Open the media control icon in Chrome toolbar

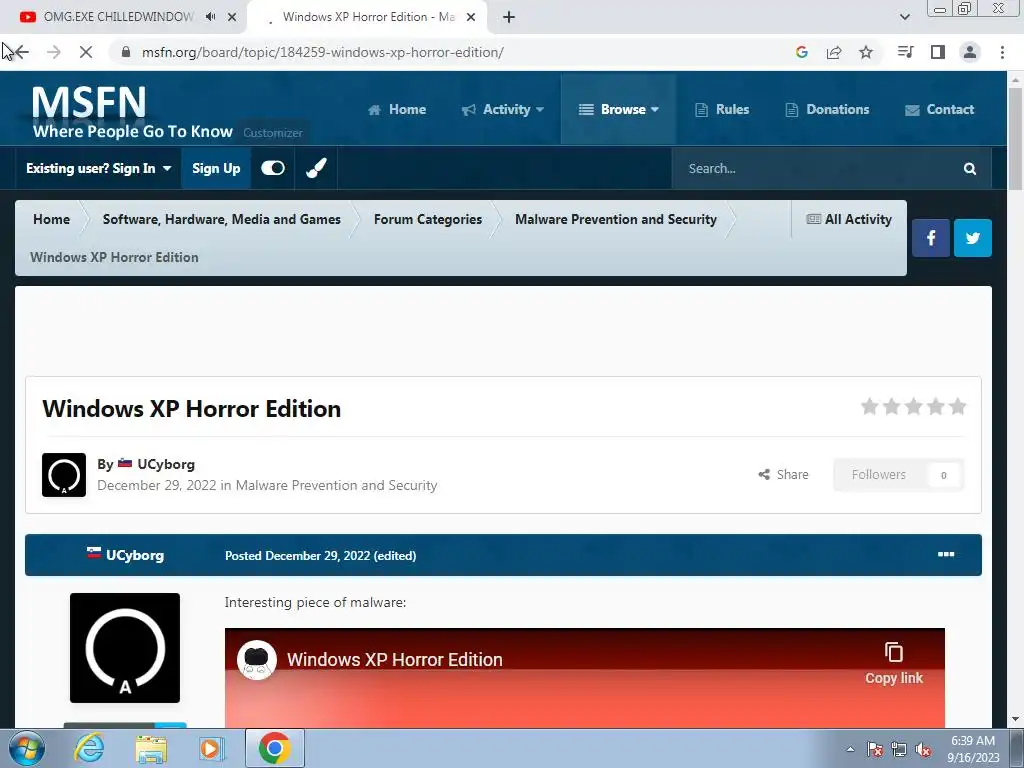point(905,52)
